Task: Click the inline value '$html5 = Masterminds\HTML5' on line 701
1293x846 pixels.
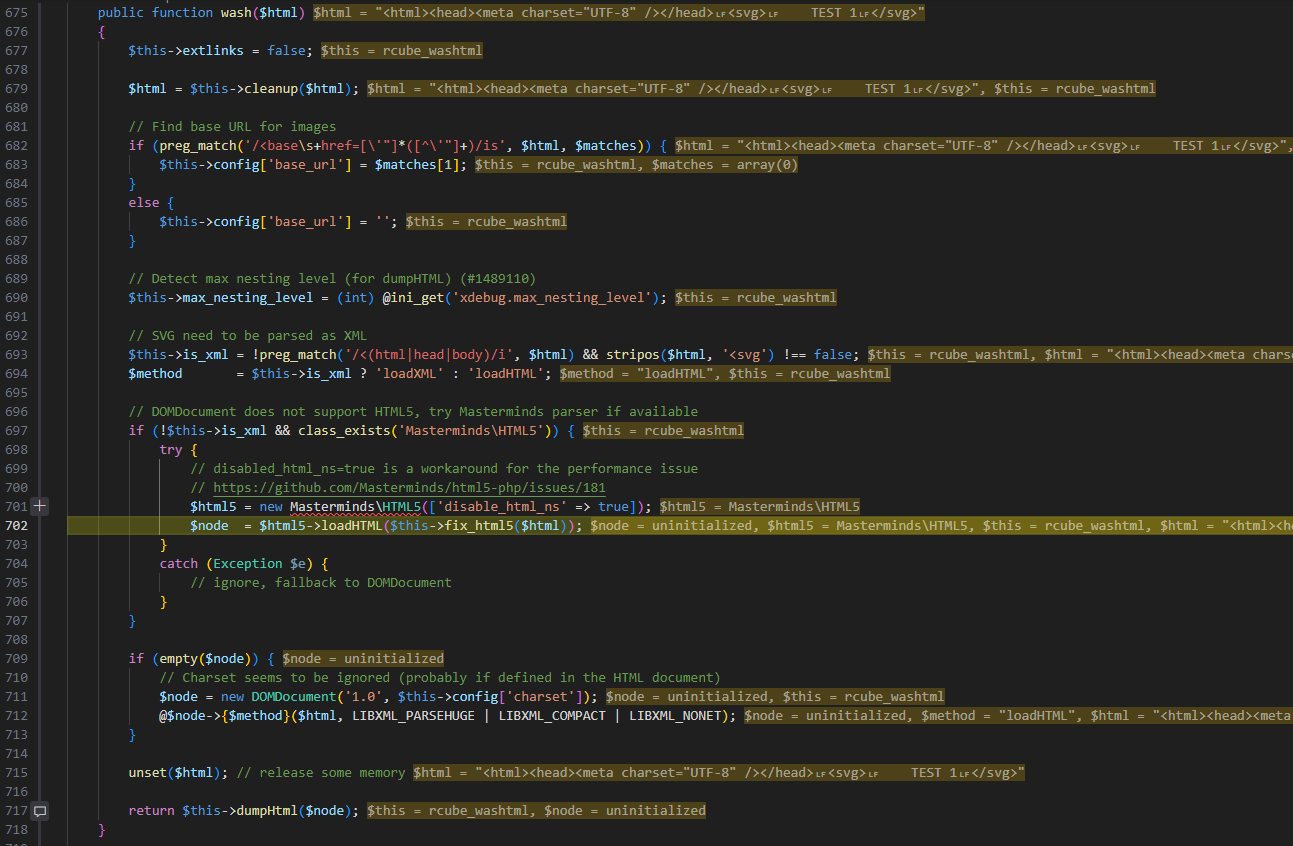Action: coord(759,506)
